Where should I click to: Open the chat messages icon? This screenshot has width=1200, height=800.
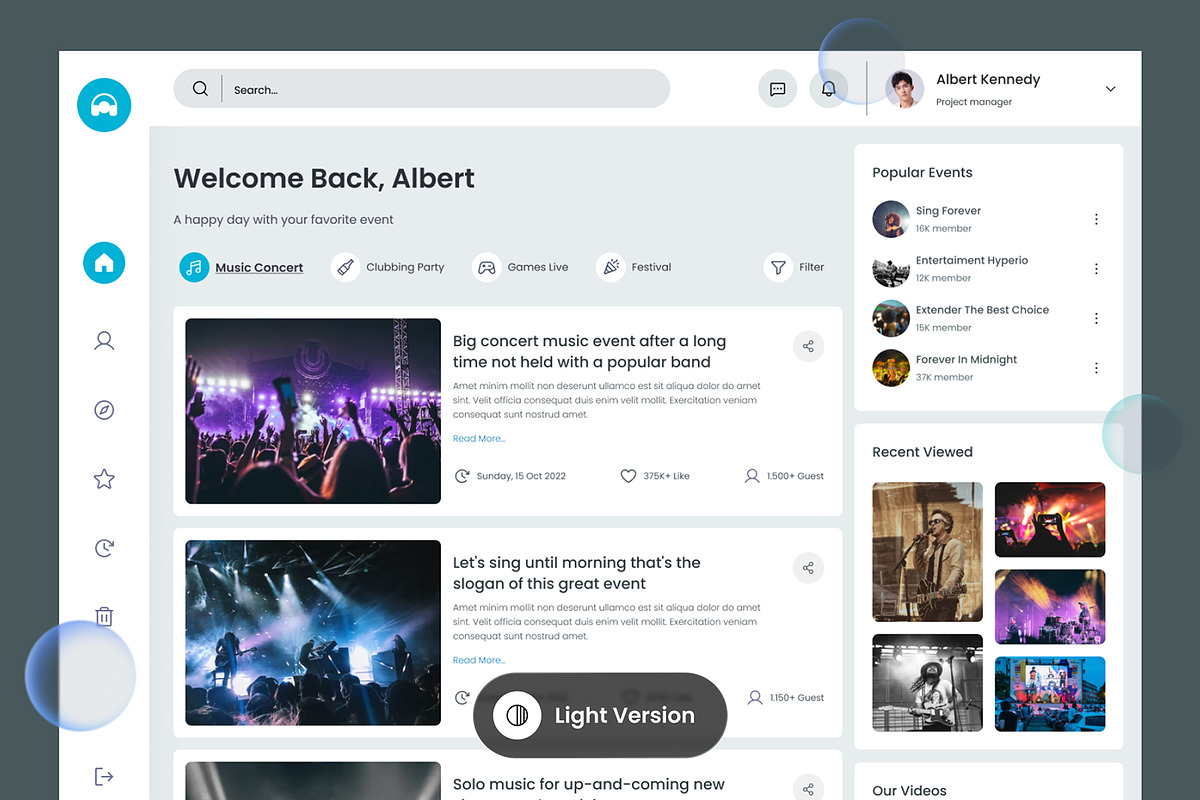(778, 89)
